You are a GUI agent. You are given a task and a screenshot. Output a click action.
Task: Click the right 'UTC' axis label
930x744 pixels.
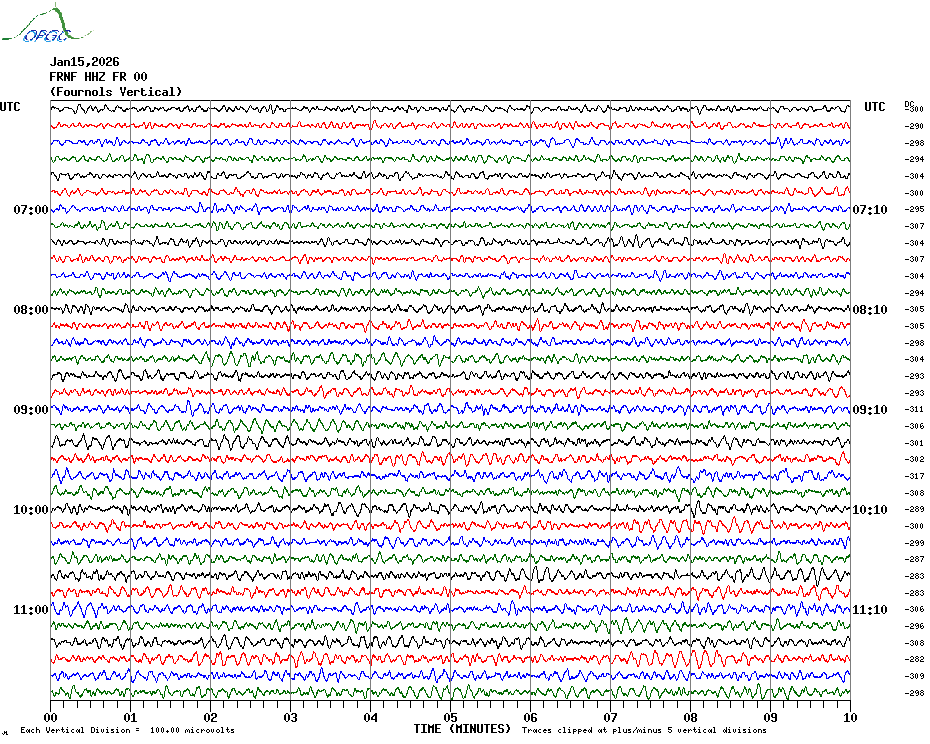874,107
